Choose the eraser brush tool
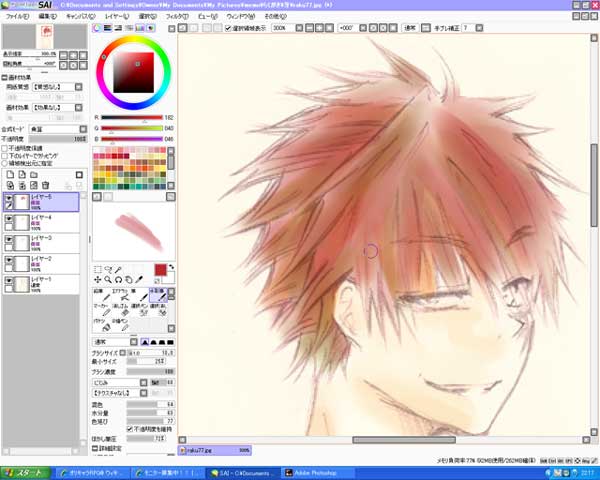 [x=121, y=310]
